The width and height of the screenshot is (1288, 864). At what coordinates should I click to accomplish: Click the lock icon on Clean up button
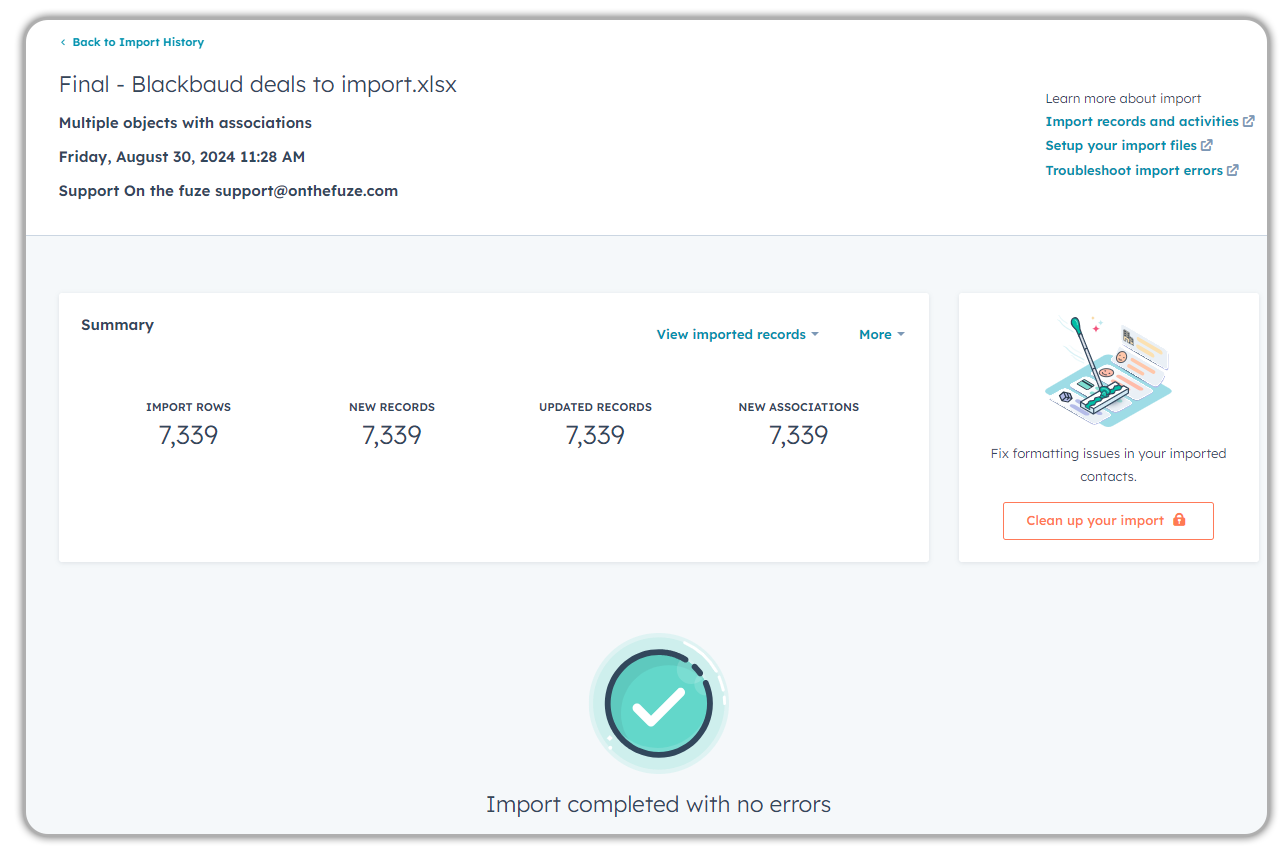1179,520
